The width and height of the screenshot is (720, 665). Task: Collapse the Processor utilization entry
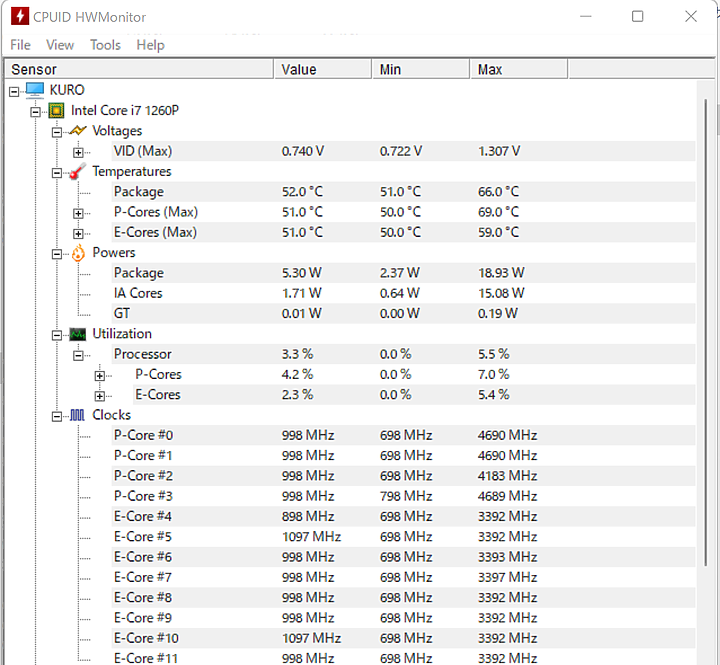(x=78, y=355)
